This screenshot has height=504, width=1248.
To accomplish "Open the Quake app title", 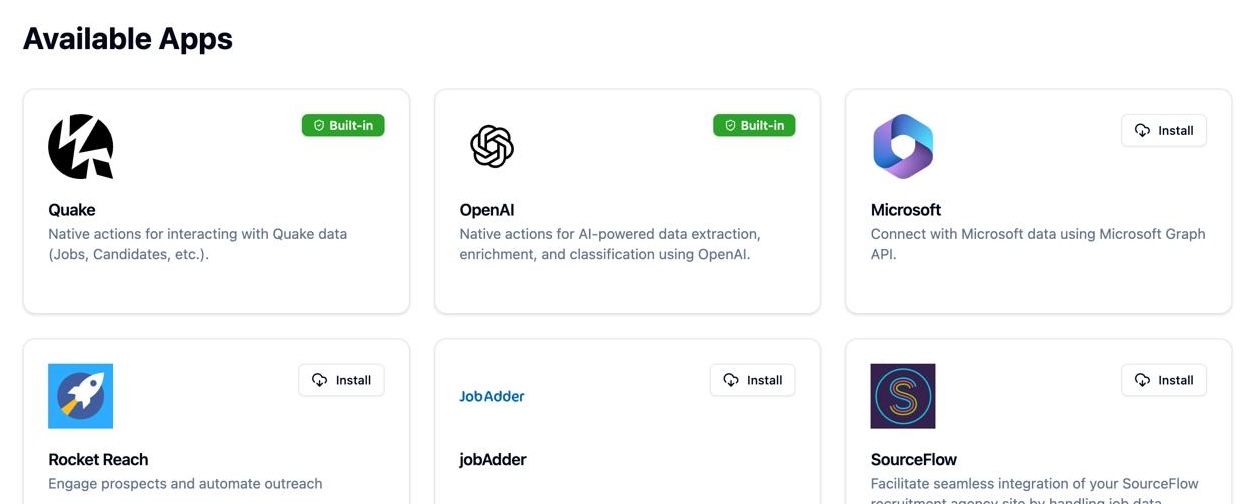I will point(72,210).
